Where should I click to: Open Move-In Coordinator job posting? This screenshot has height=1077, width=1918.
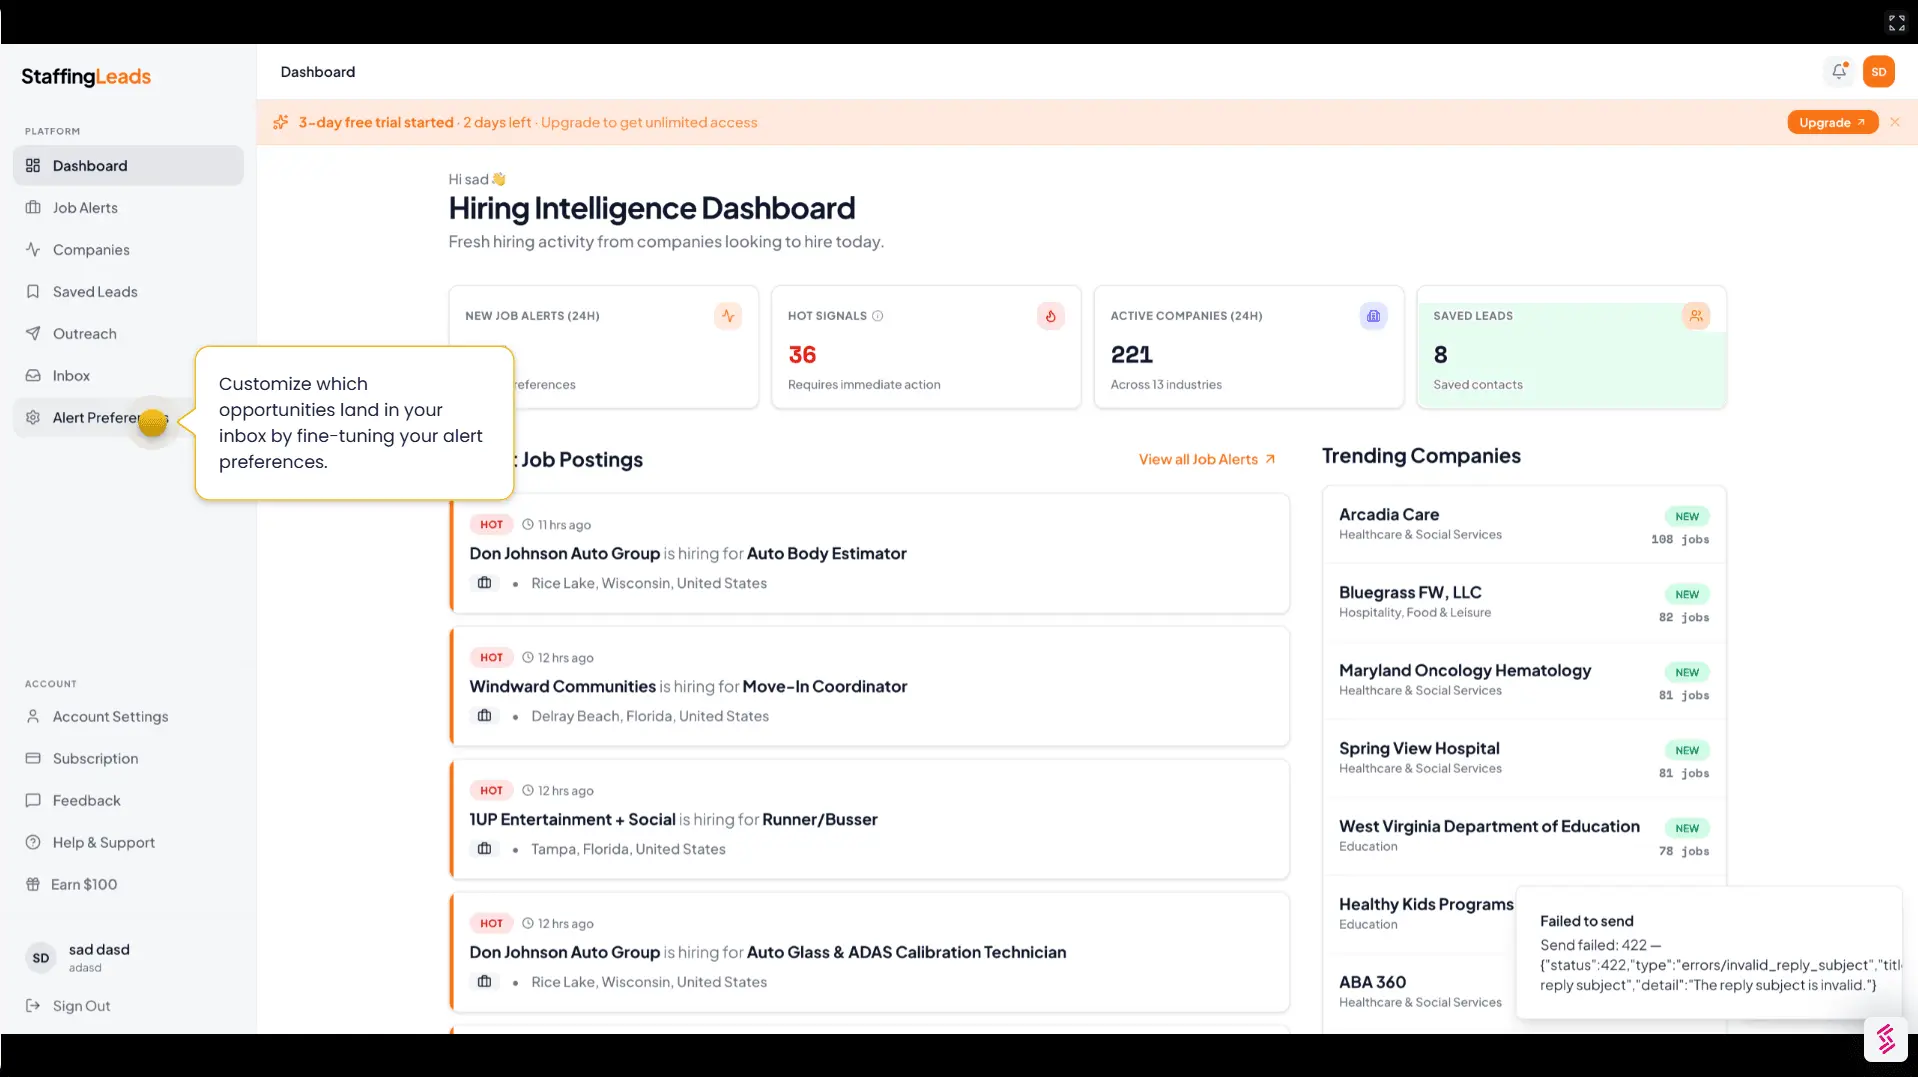pos(870,686)
